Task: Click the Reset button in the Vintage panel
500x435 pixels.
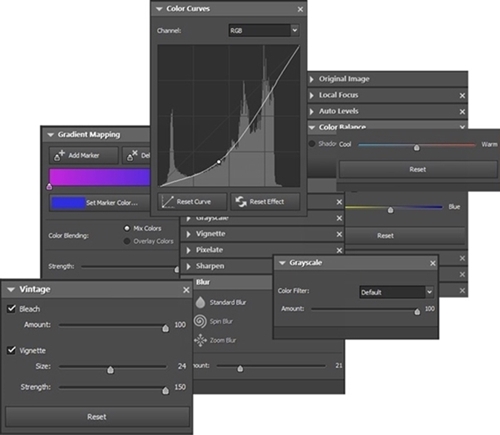Action: click(x=97, y=417)
